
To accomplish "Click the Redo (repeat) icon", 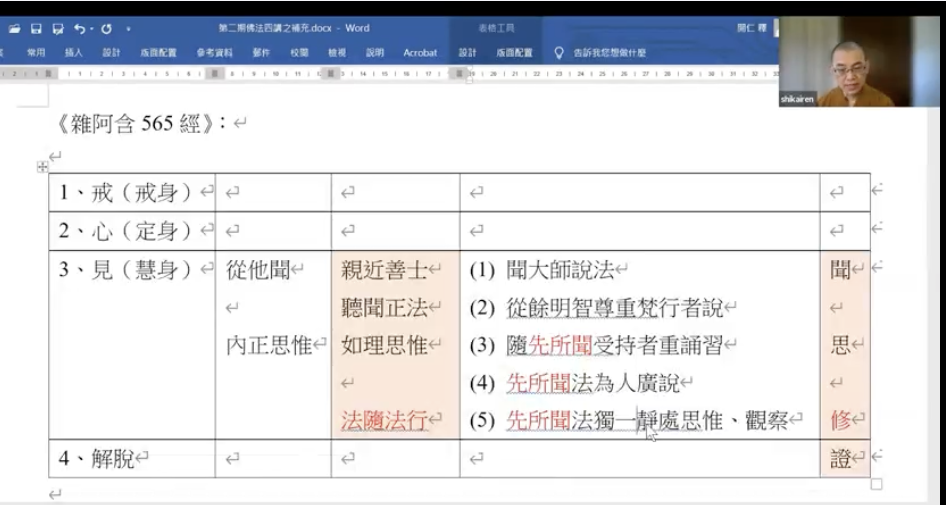I will (x=107, y=29).
